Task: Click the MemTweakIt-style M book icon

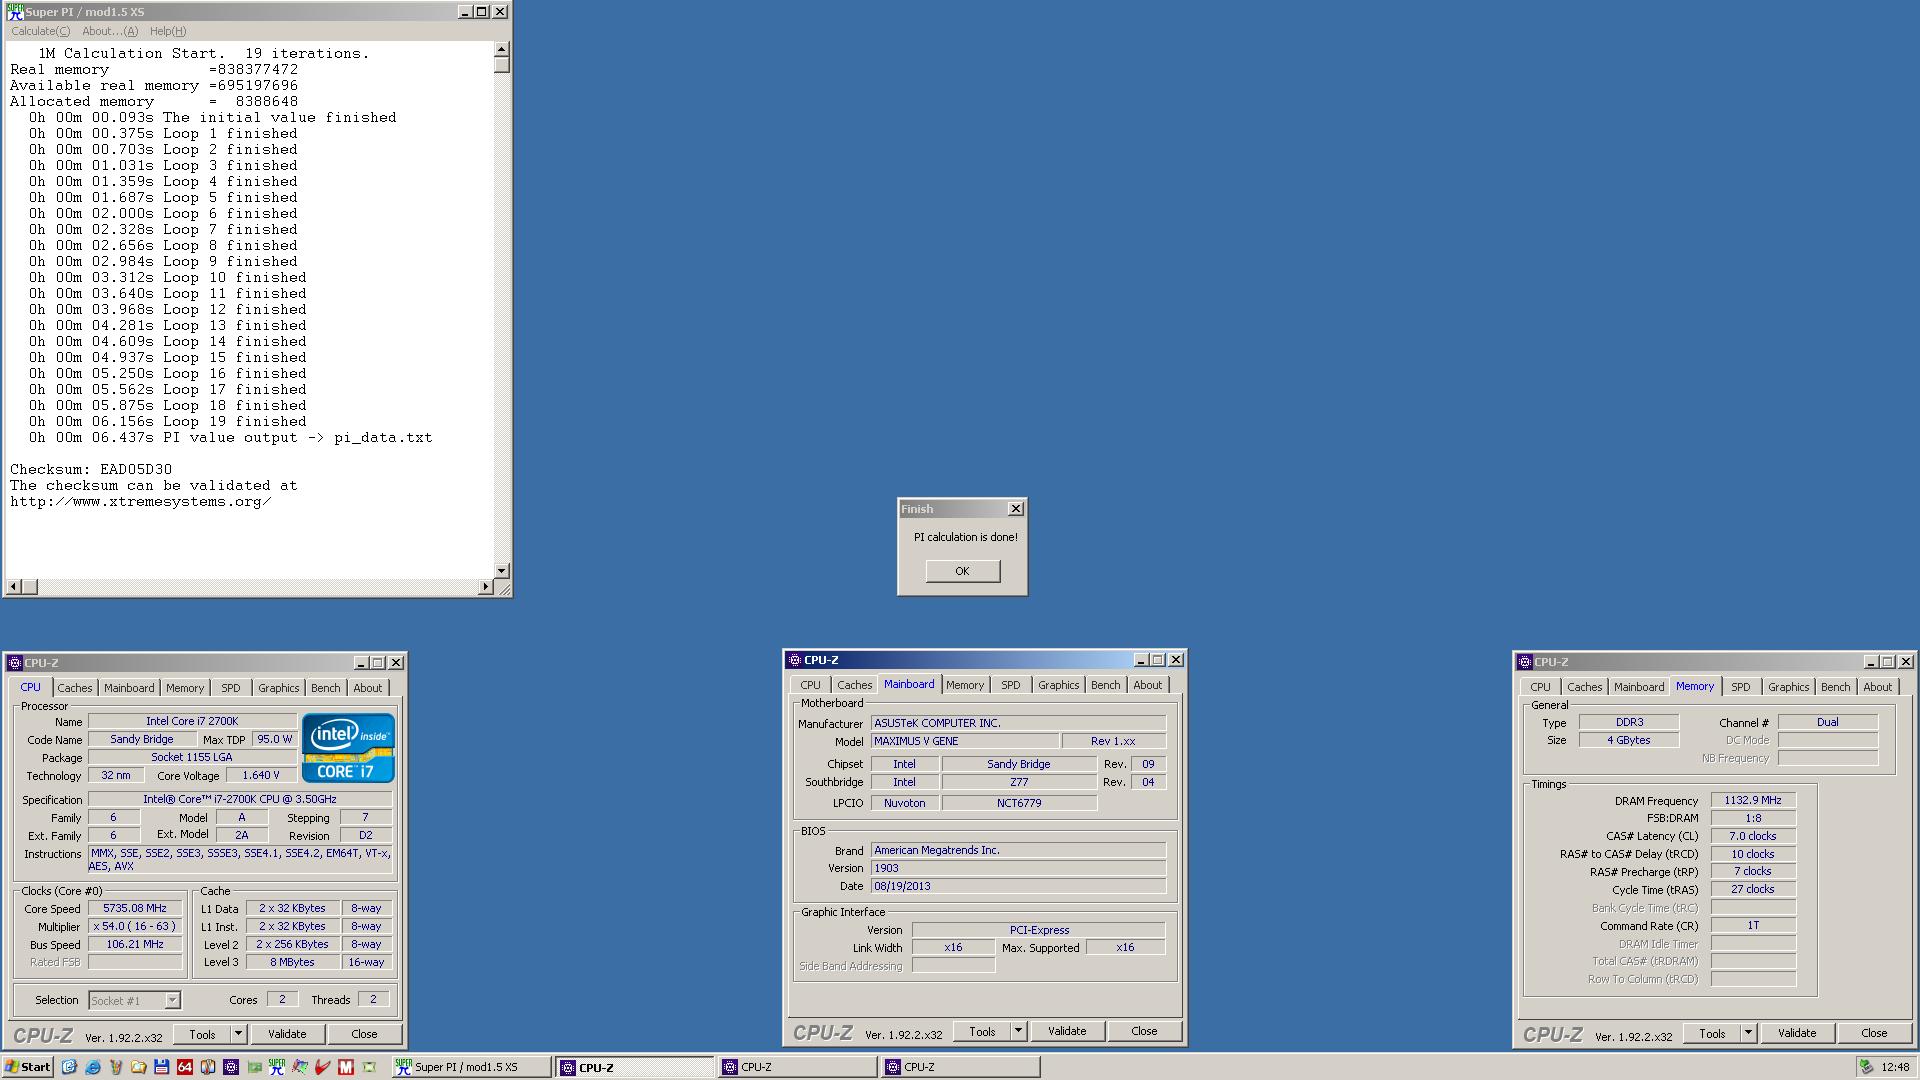Action: tap(208, 1067)
